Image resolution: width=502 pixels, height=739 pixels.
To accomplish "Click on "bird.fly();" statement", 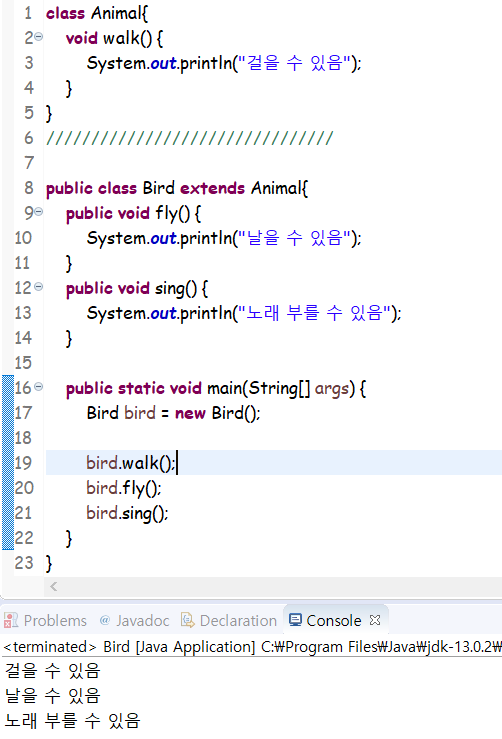I will (x=123, y=488).
